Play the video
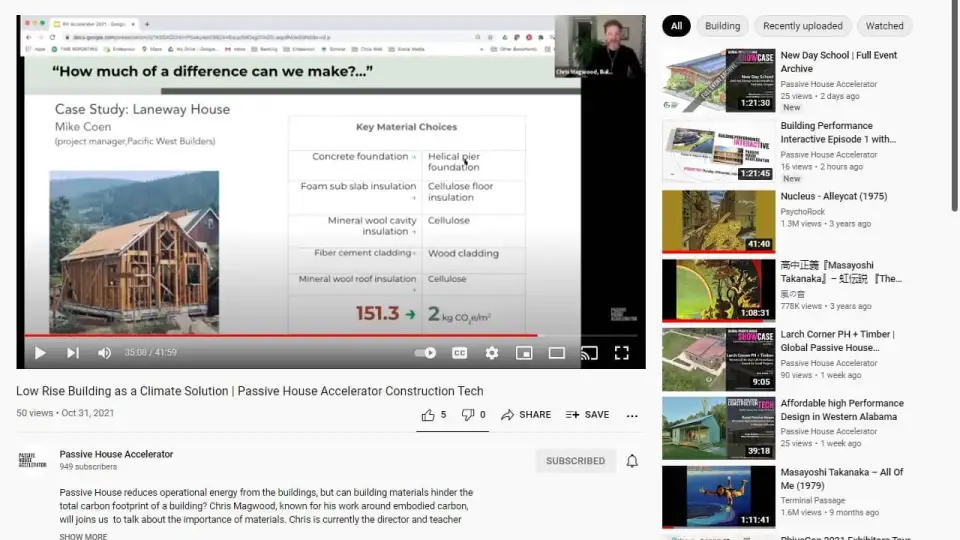 pyautogui.click(x=40, y=353)
